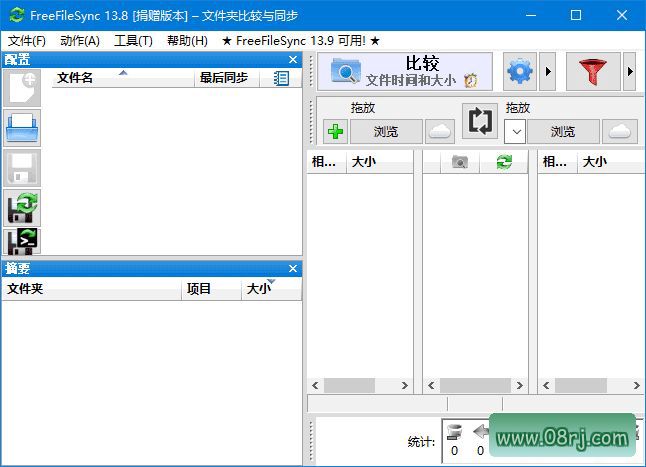Click left grid 相... column header

pos(327,162)
